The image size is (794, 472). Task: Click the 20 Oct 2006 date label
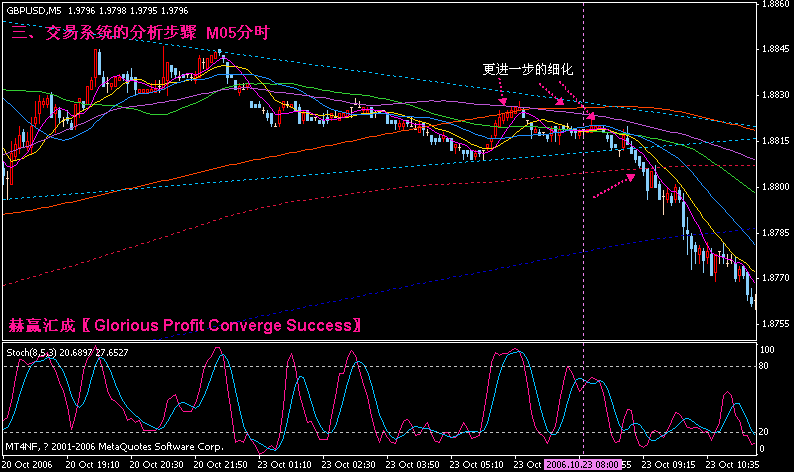pos(30,465)
